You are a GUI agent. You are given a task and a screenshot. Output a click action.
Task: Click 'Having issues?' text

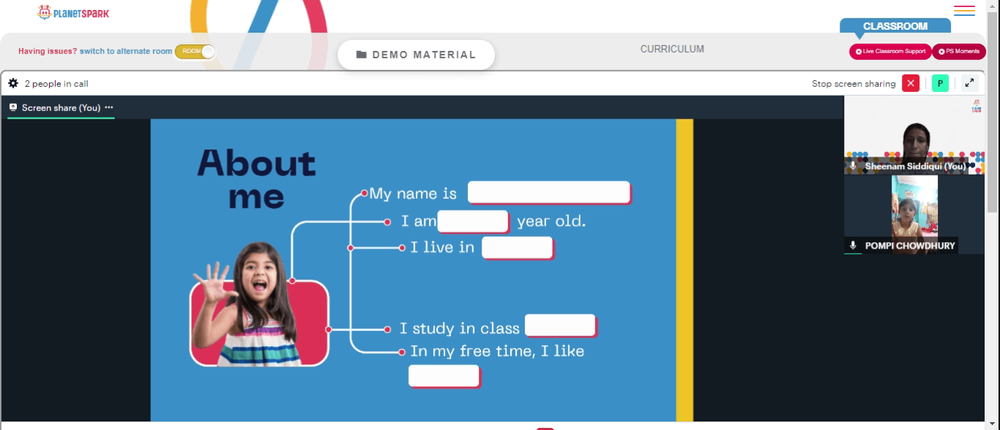click(47, 51)
